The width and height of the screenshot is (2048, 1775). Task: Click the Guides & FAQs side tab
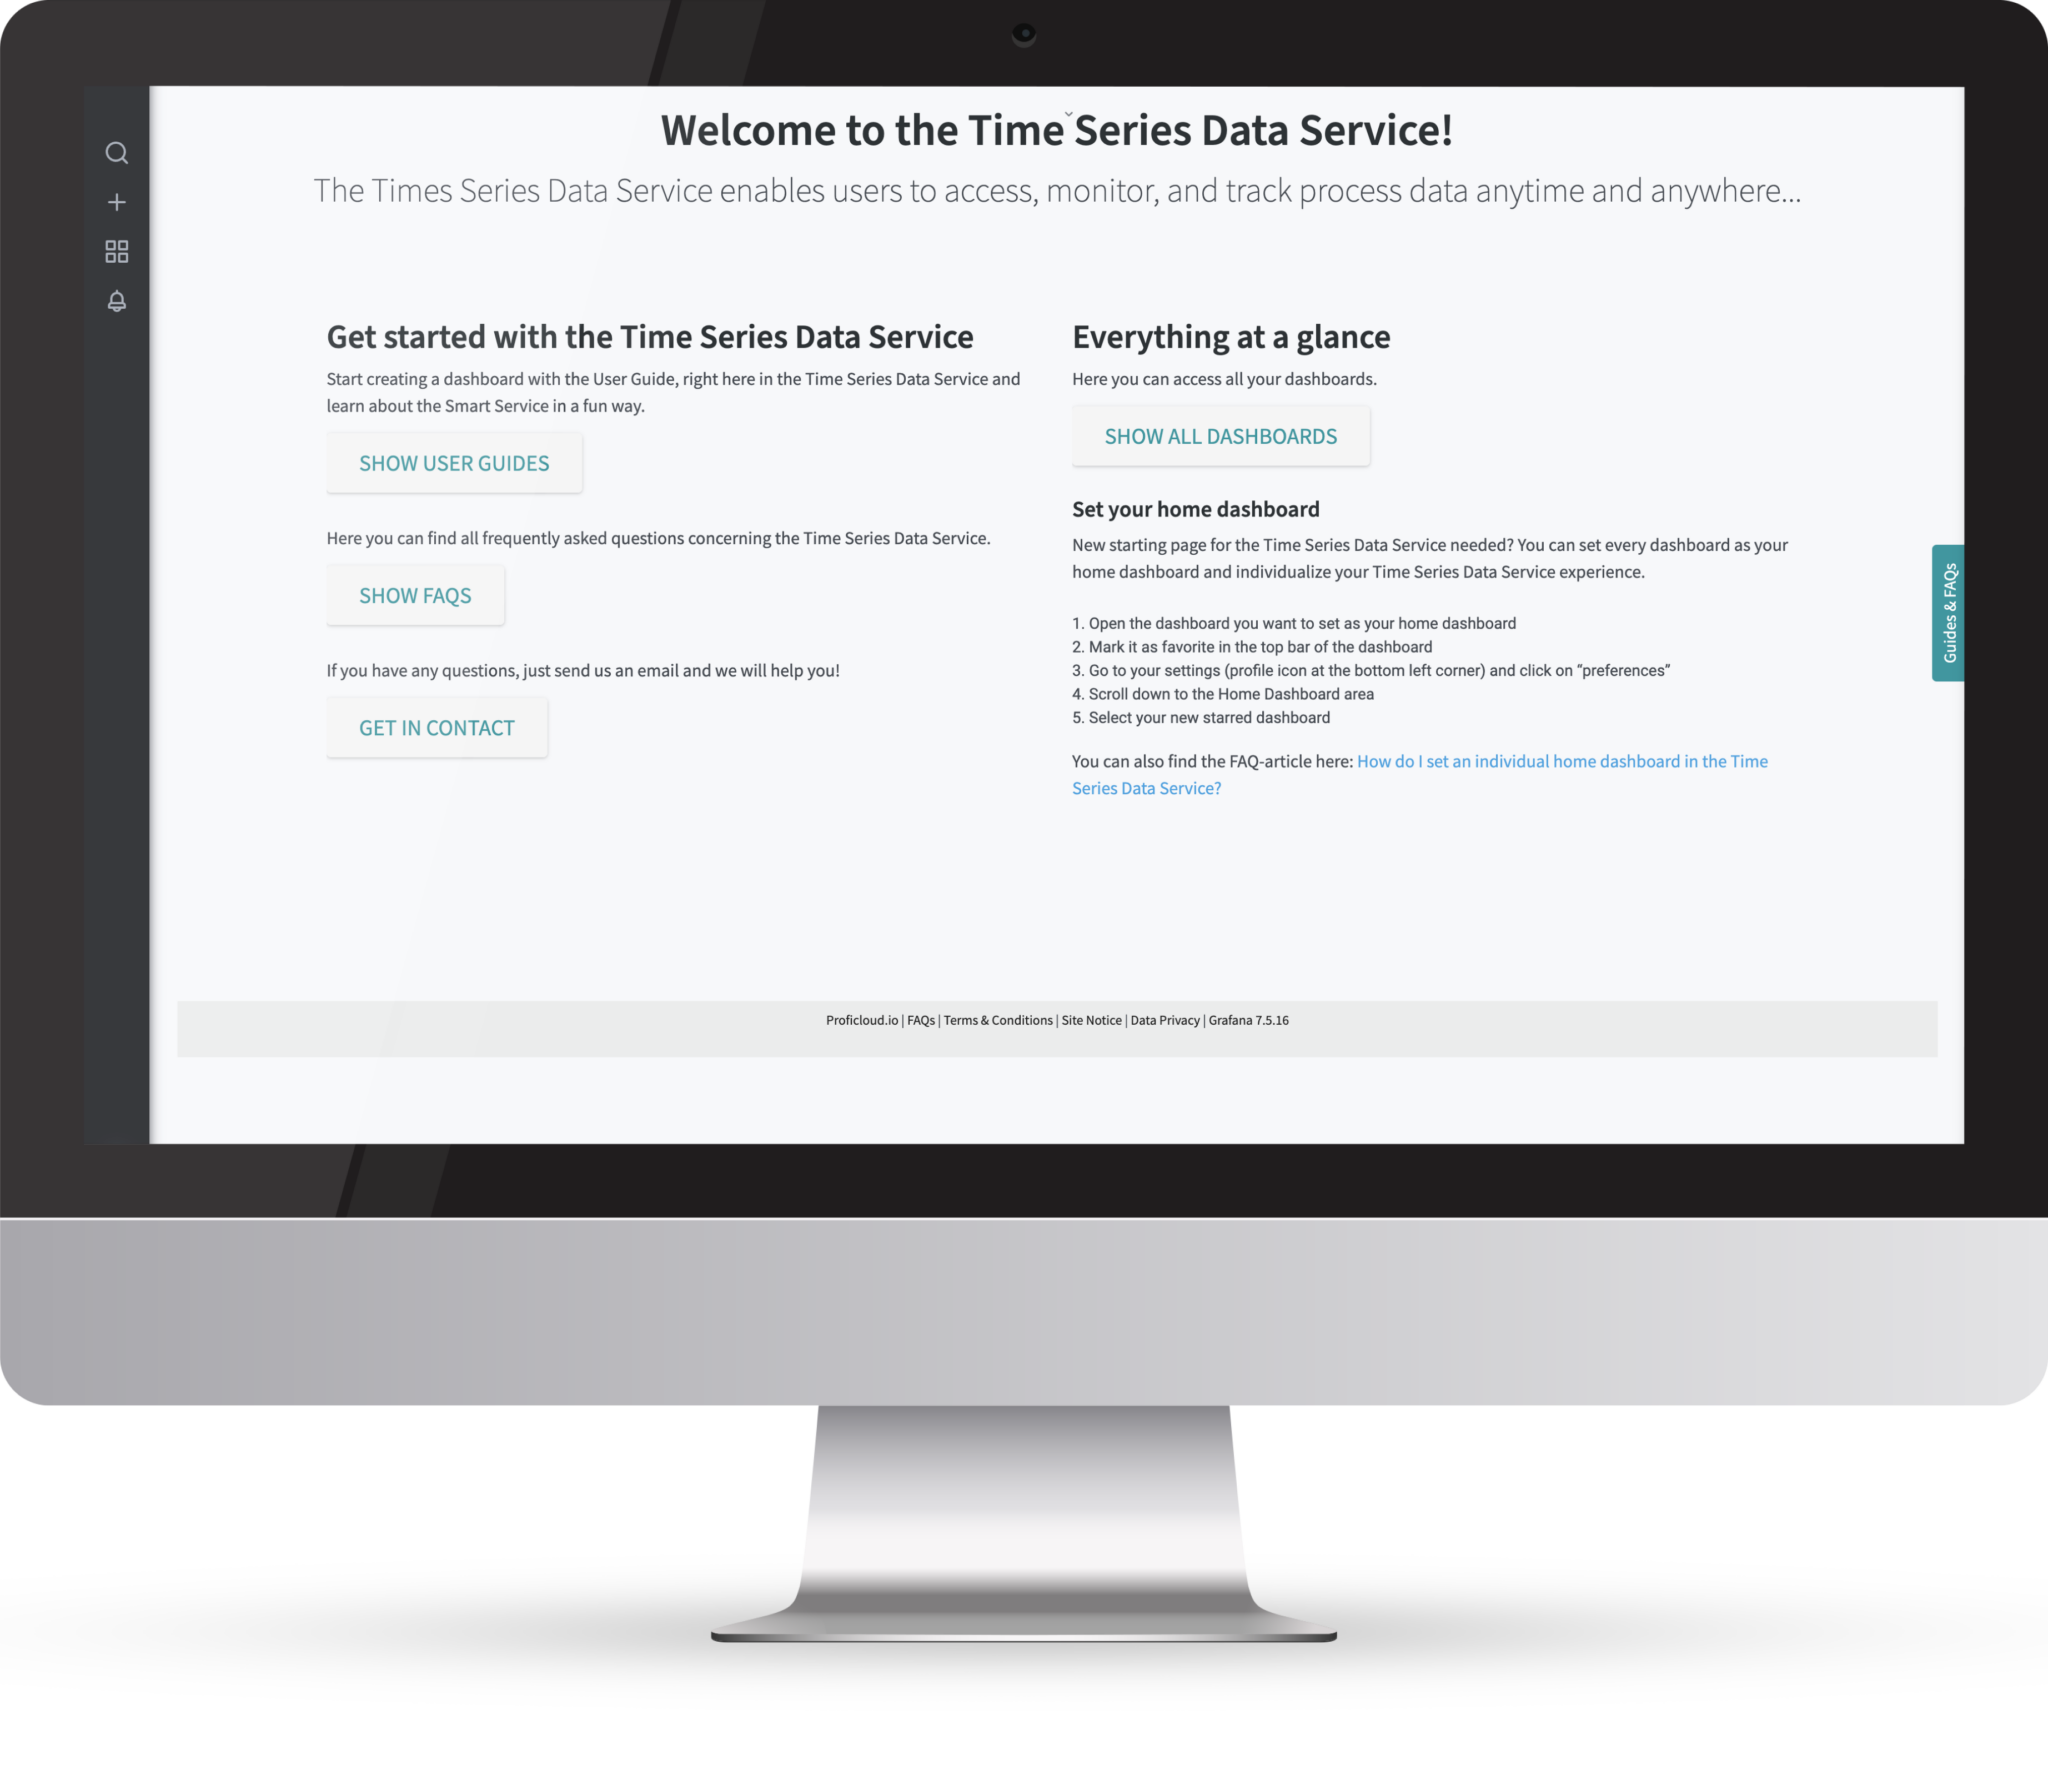click(1947, 610)
